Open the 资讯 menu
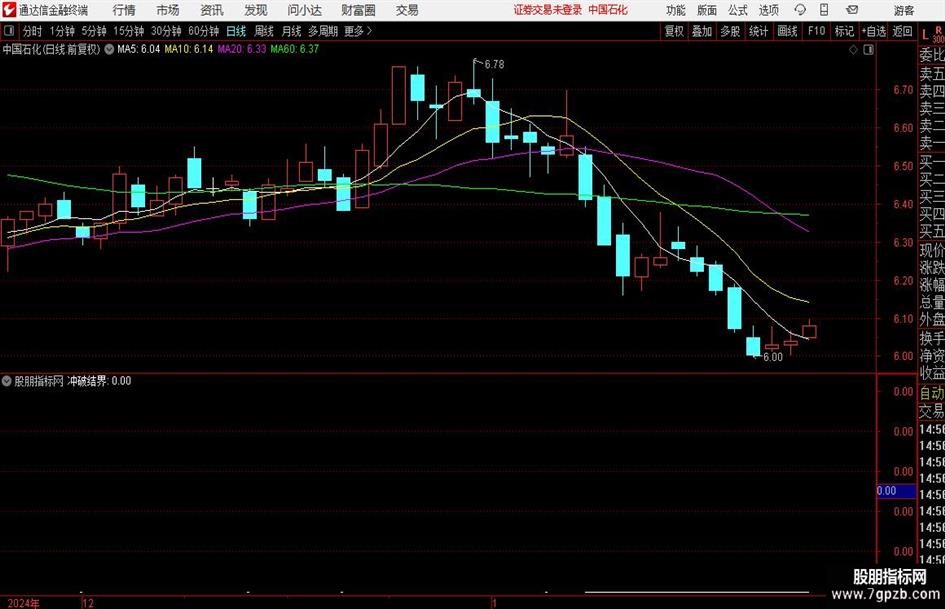Viewport: 945px width, 609px height. coord(212,10)
